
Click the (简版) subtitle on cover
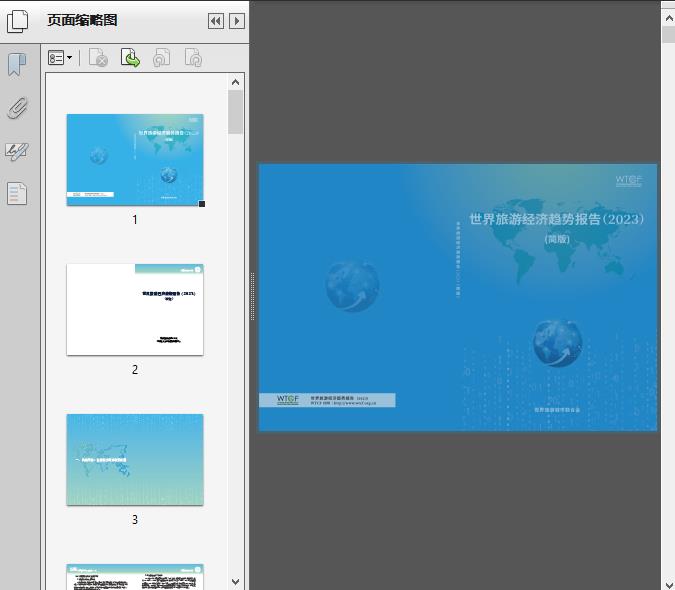pyautogui.click(x=557, y=239)
